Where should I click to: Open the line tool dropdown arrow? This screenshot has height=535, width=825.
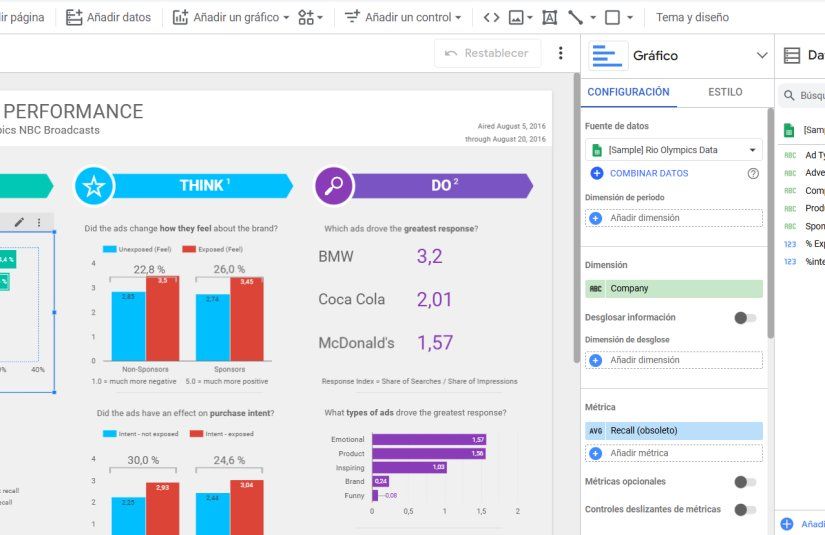[x=593, y=17]
